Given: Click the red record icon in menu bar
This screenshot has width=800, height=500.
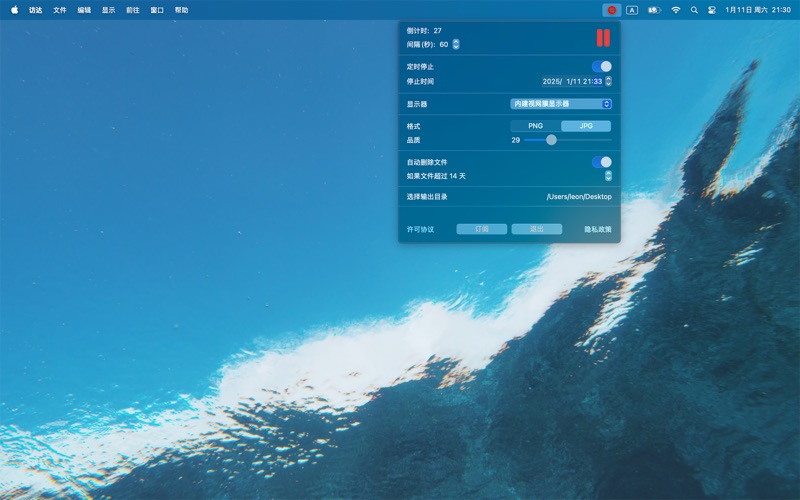Looking at the screenshot, I should (x=611, y=10).
